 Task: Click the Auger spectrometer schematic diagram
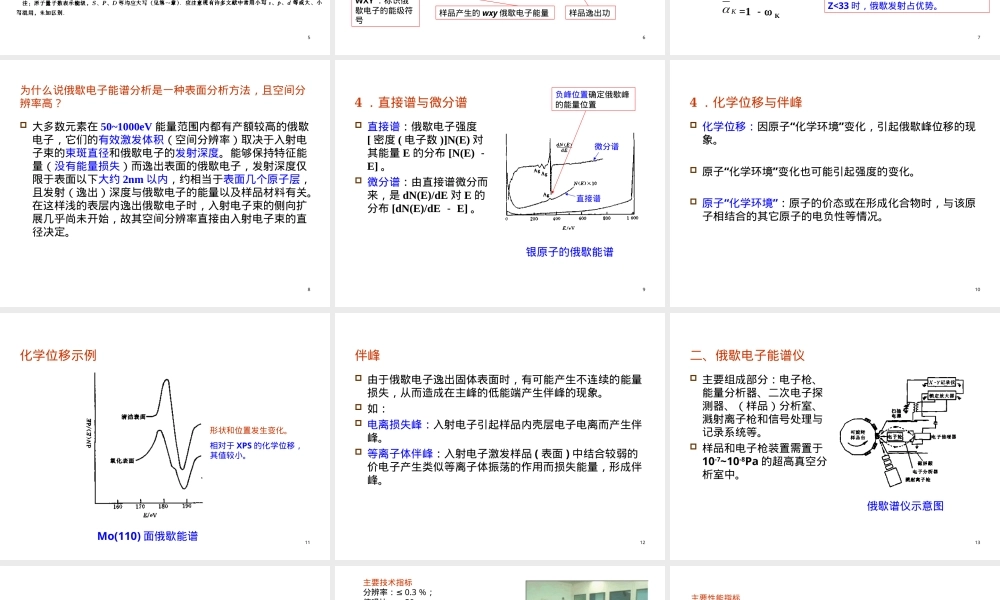[902, 430]
